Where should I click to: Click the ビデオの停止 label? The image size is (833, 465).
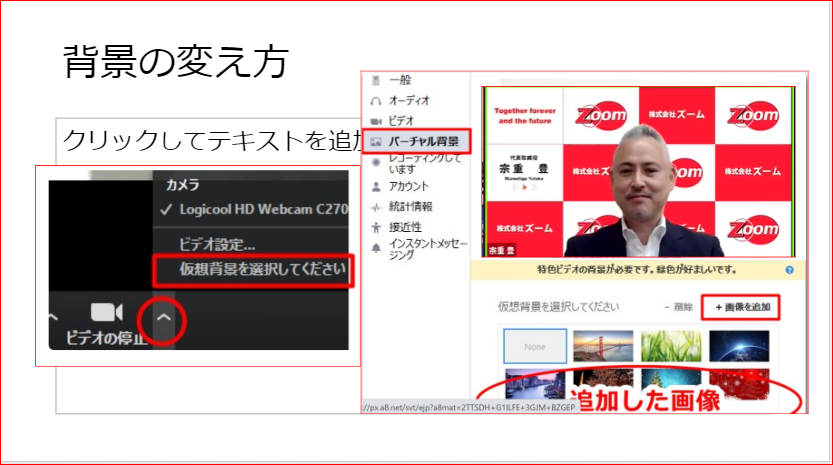105,338
